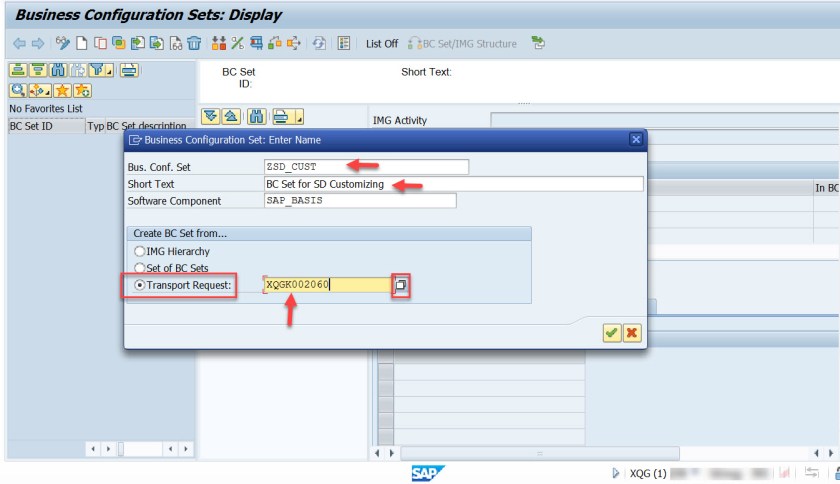The width and height of the screenshot is (840, 484).
Task: Confirm dialog with green checkmark button
Action: point(611,333)
